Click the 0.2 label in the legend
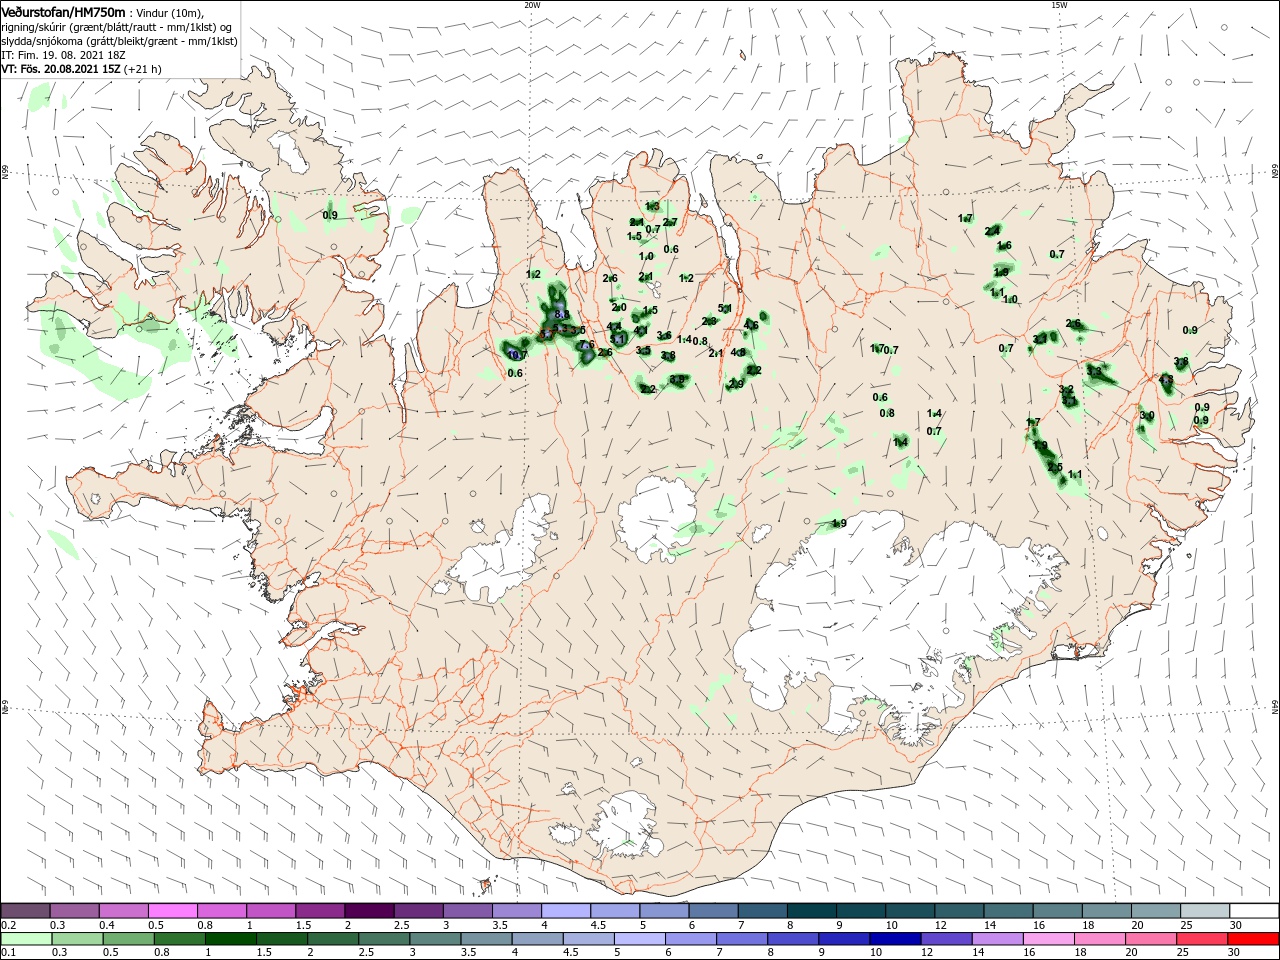The image size is (1280, 960). tap(8, 925)
